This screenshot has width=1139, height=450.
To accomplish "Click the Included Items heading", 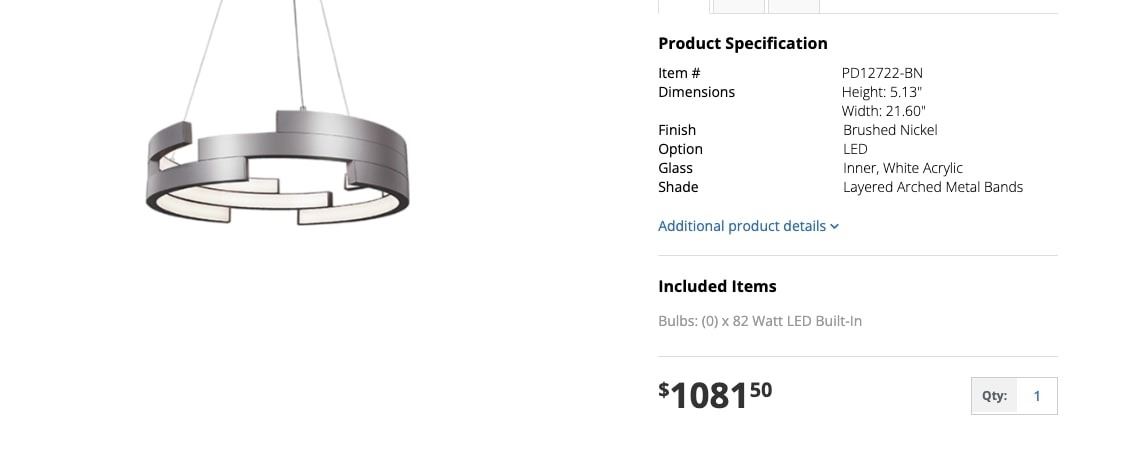I will click(x=717, y=286).
